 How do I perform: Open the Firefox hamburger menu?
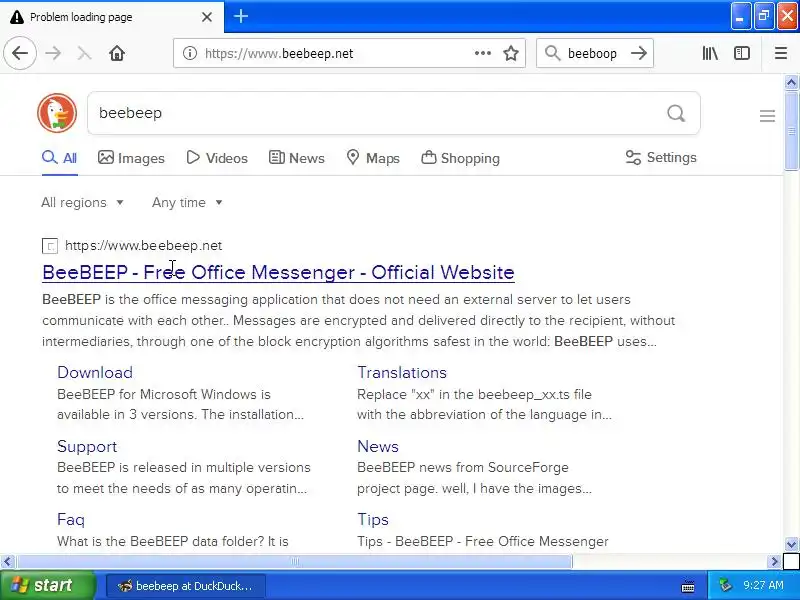[781, 53]
